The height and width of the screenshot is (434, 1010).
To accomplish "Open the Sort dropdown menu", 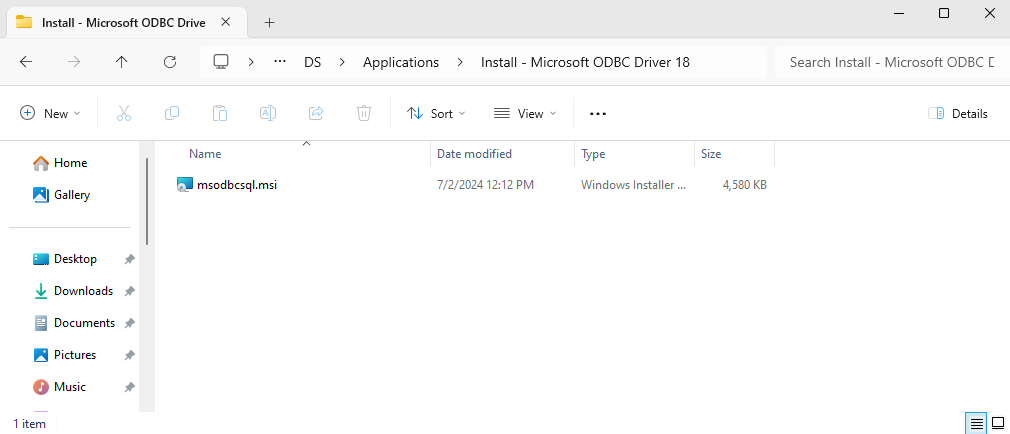I will (436, 113).
